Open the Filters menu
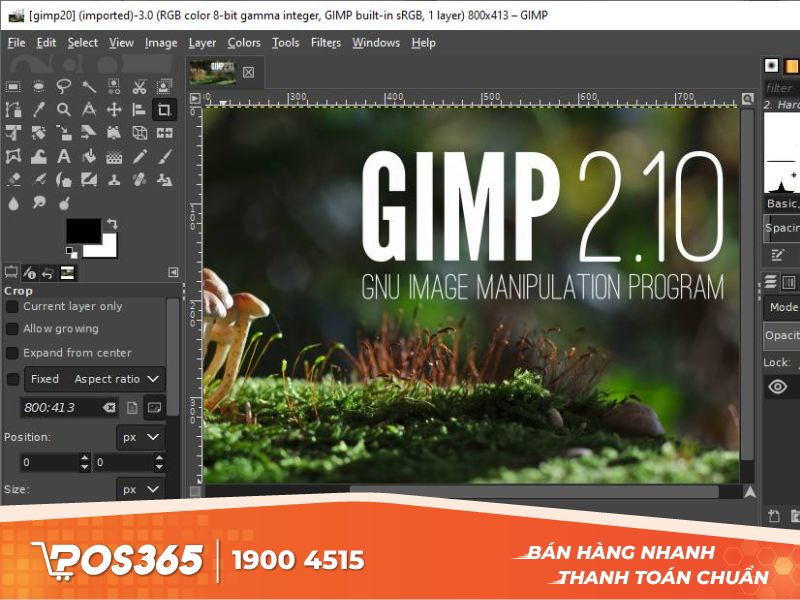800x600 pixels. (326, 43)
